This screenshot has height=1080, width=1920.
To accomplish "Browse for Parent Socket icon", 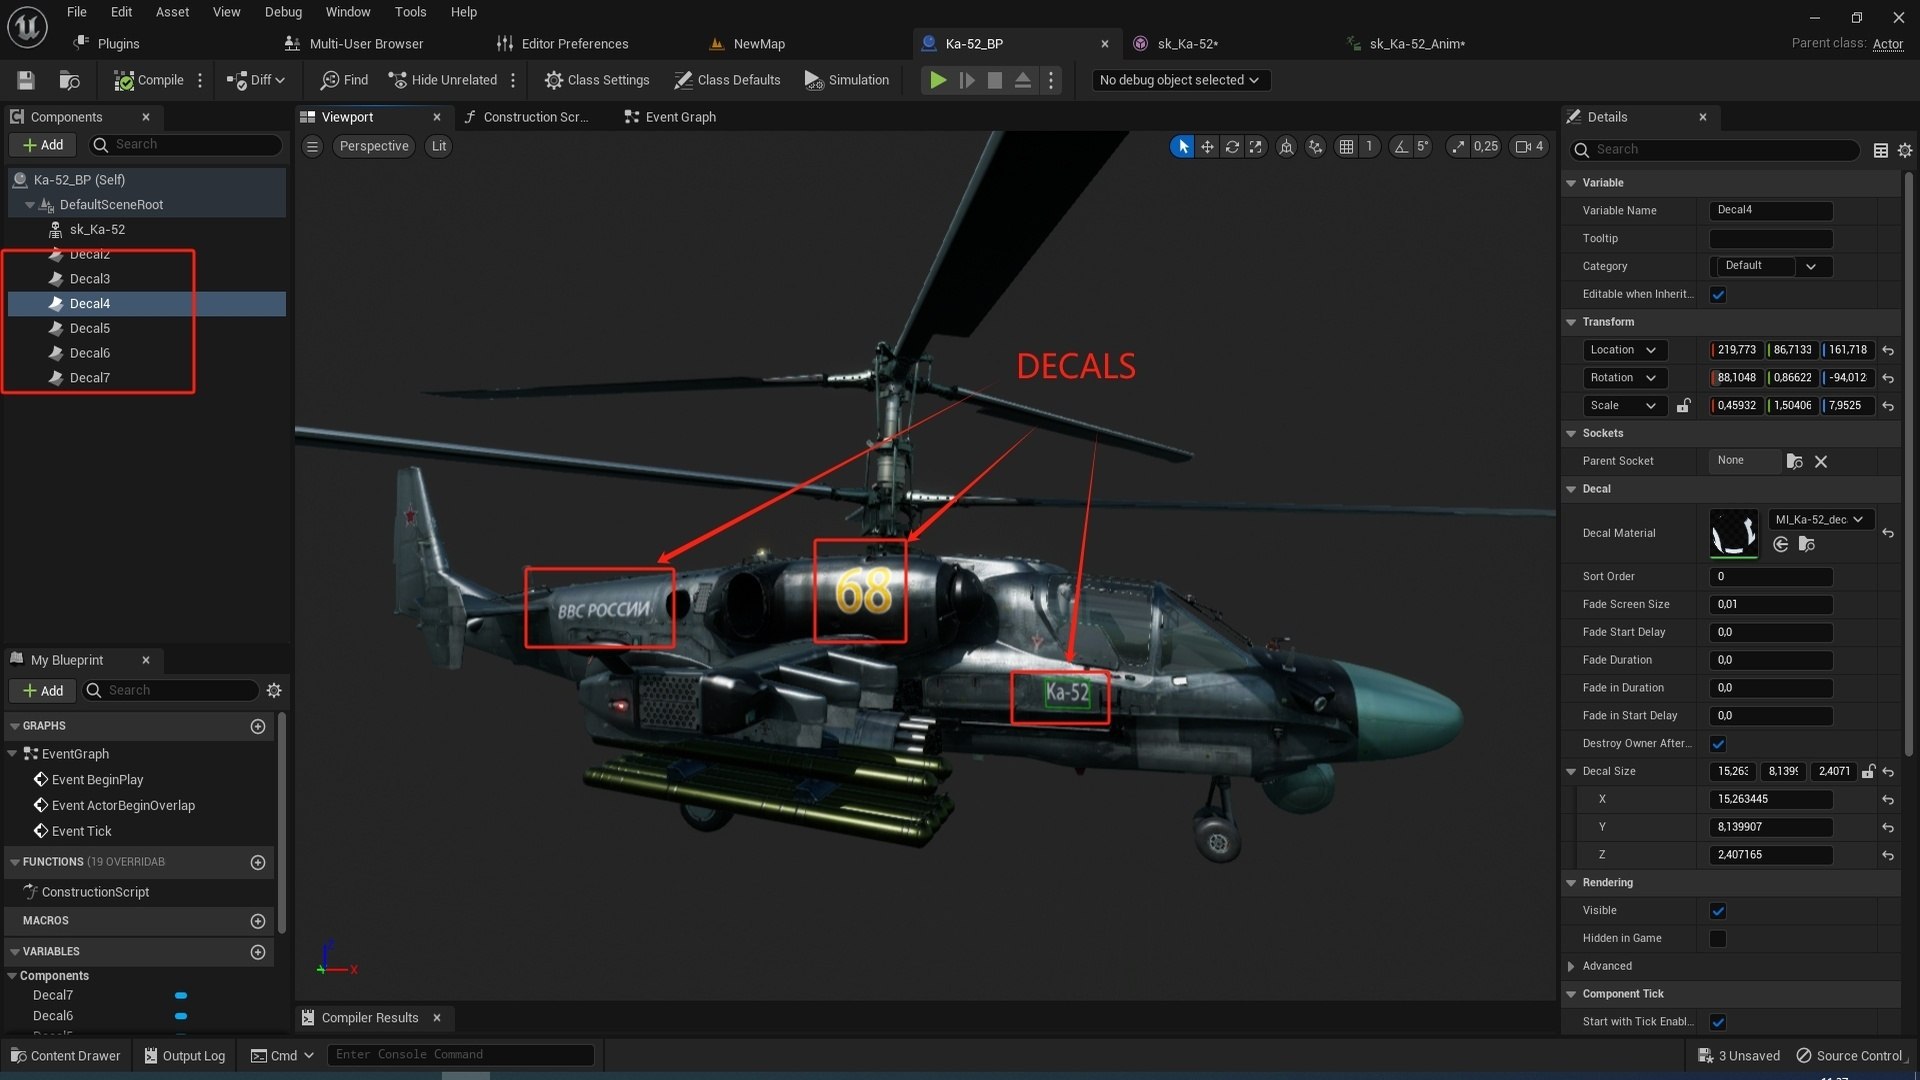I will (x=1794, y=461).
